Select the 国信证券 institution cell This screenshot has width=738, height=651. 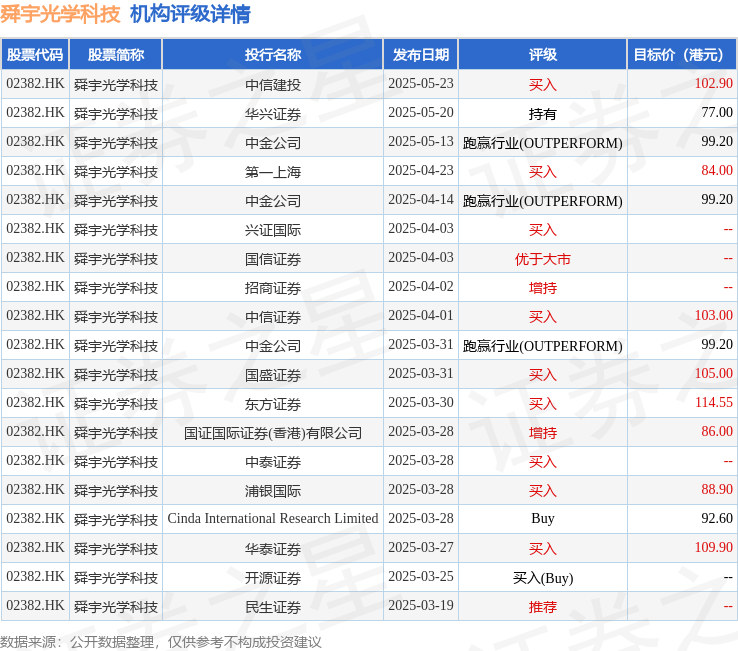point(273,259)
